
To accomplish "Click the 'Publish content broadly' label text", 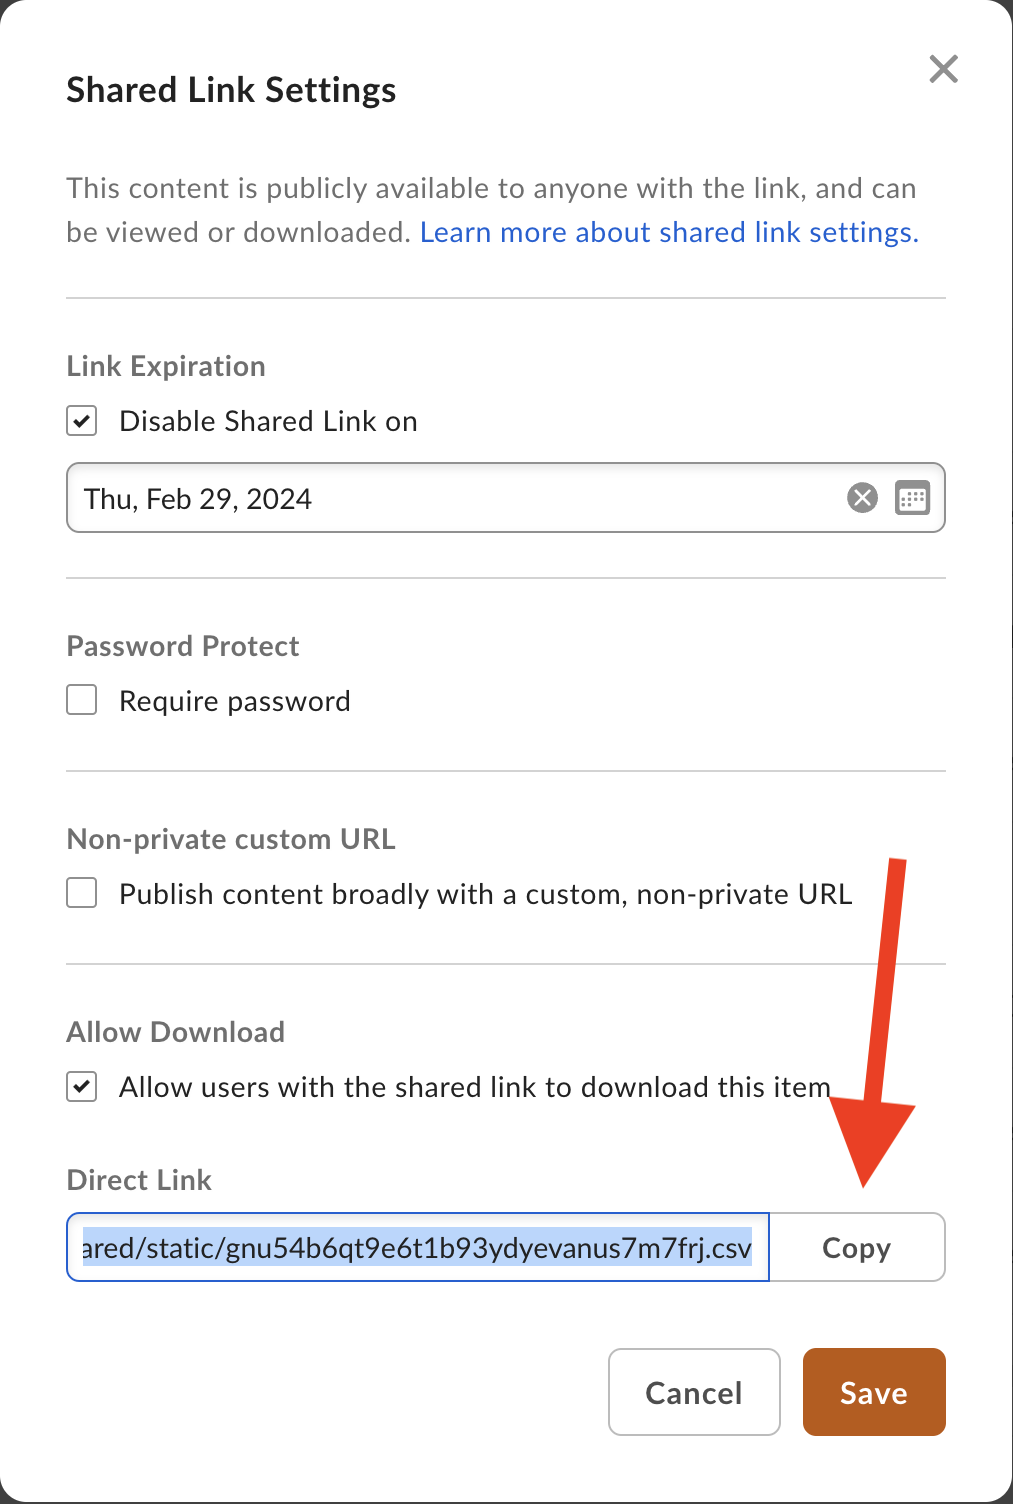I will [x=485, y=894].
